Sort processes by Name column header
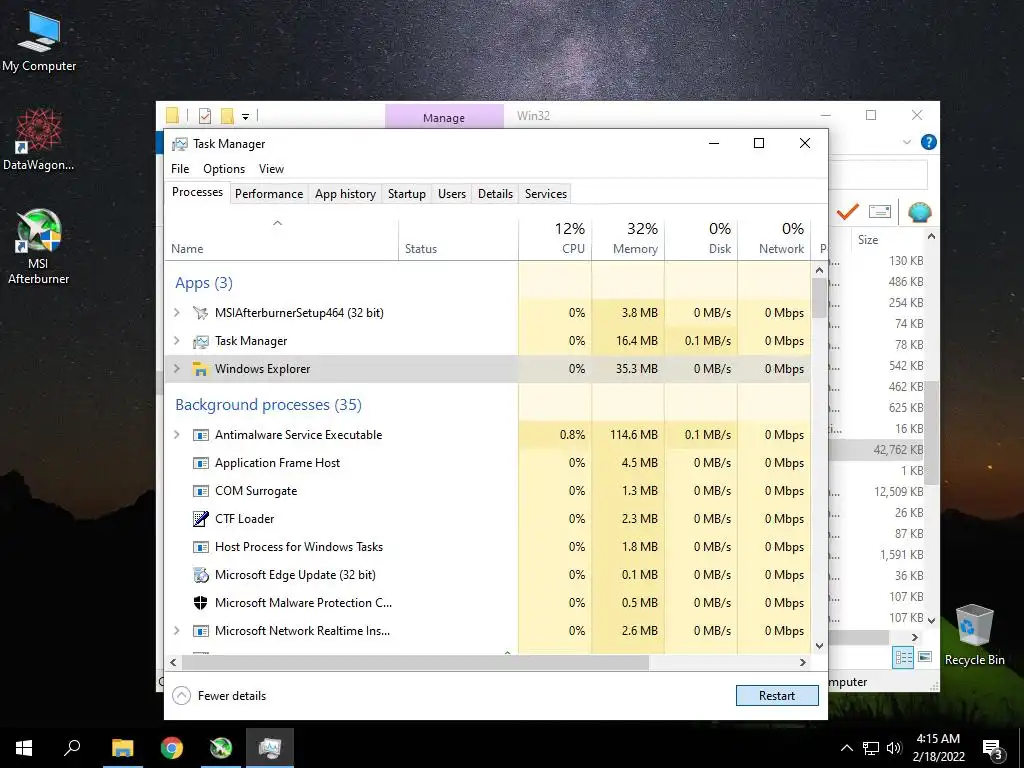 pos(281,238)
